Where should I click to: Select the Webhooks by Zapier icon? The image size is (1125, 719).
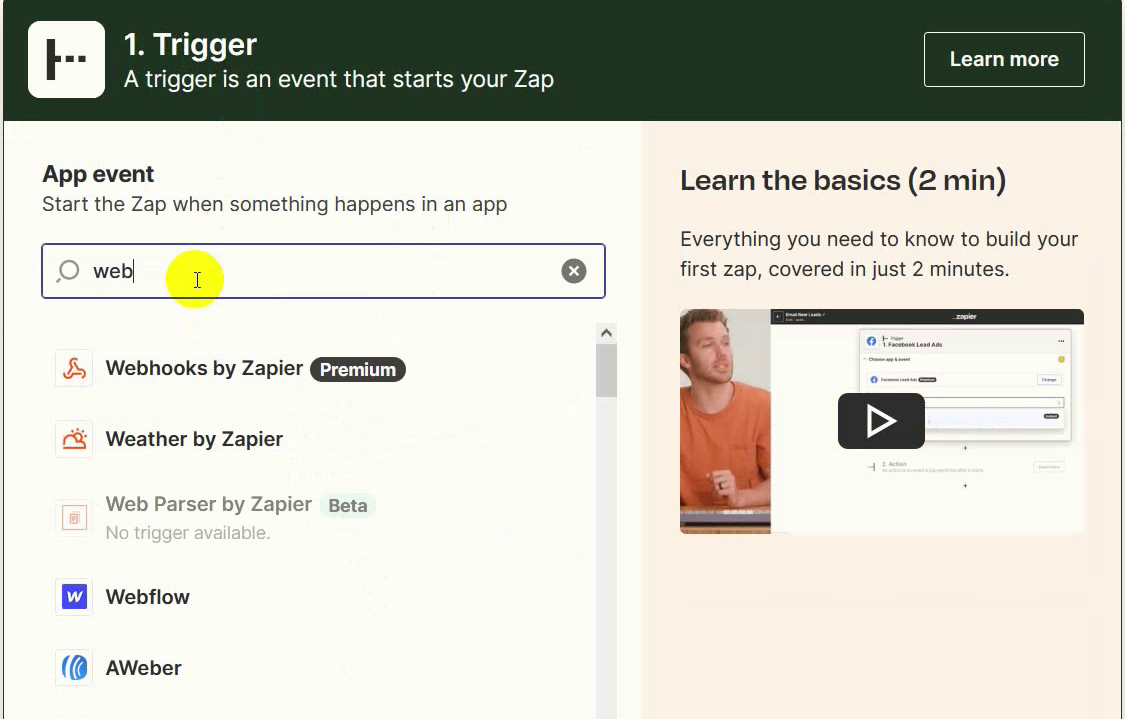(x=74, y=369)
